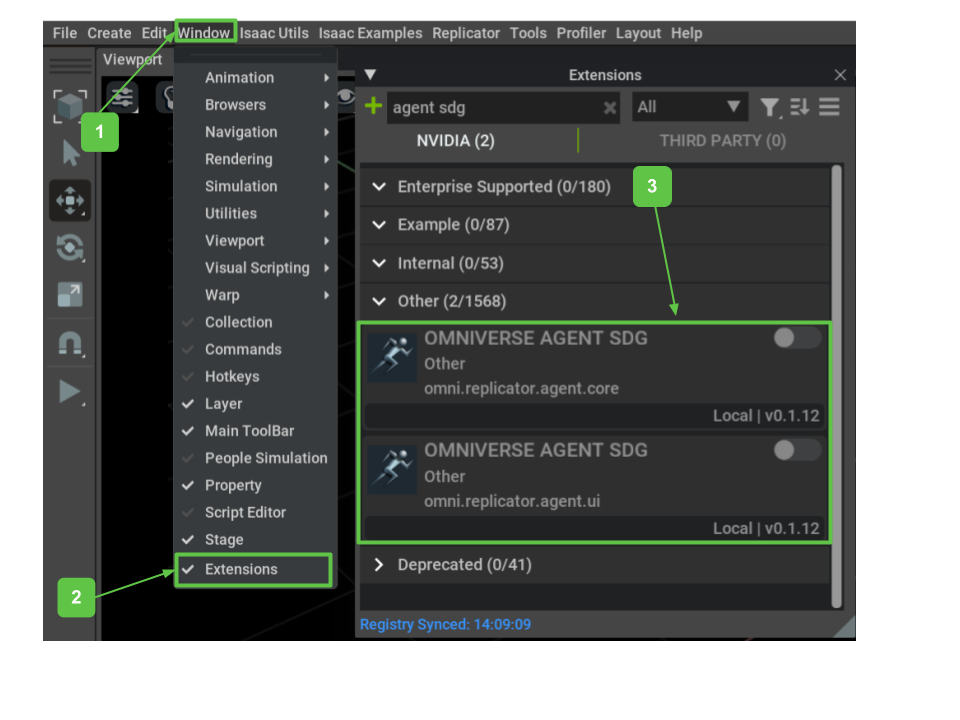The image size is (960, 720).
Task: Enable the People Simulation window
Action: point(256,458)
